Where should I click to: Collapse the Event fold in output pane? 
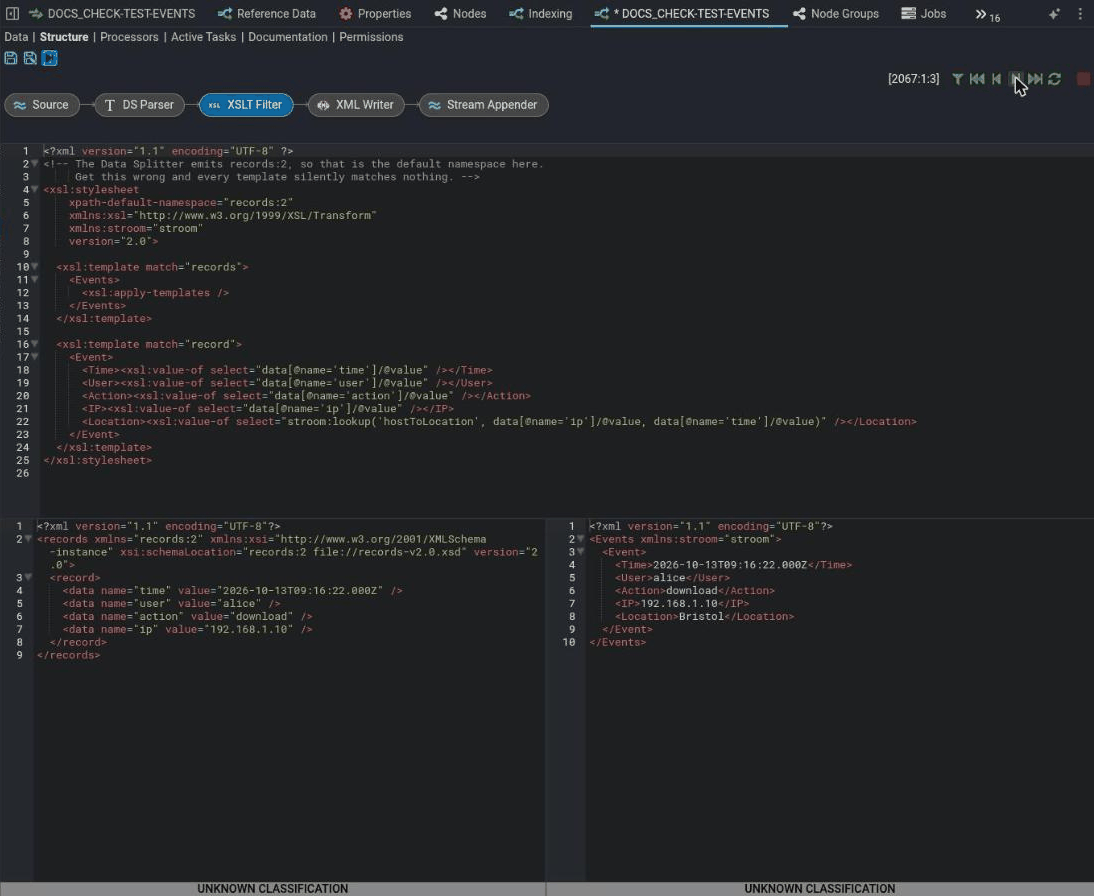(580, 552)
